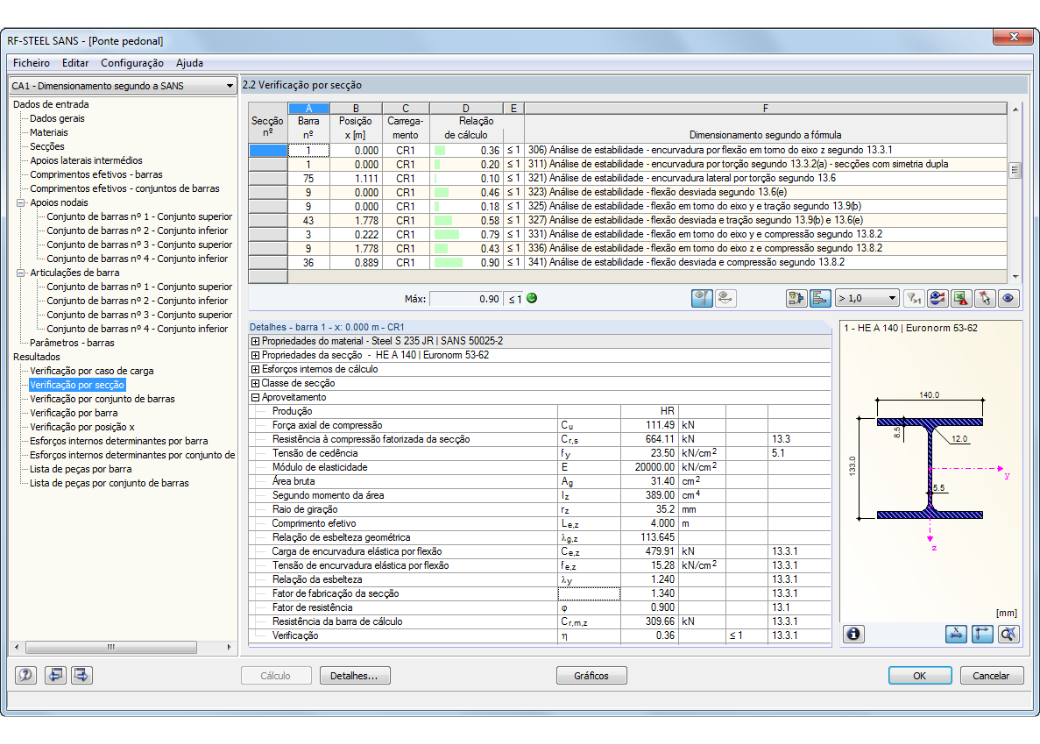Click the filter greater-than-one ratio icon

(915, 298)
